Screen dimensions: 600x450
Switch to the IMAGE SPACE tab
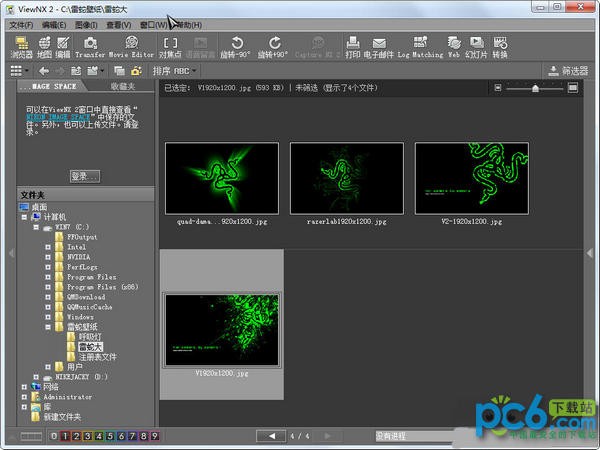(51, 86)
